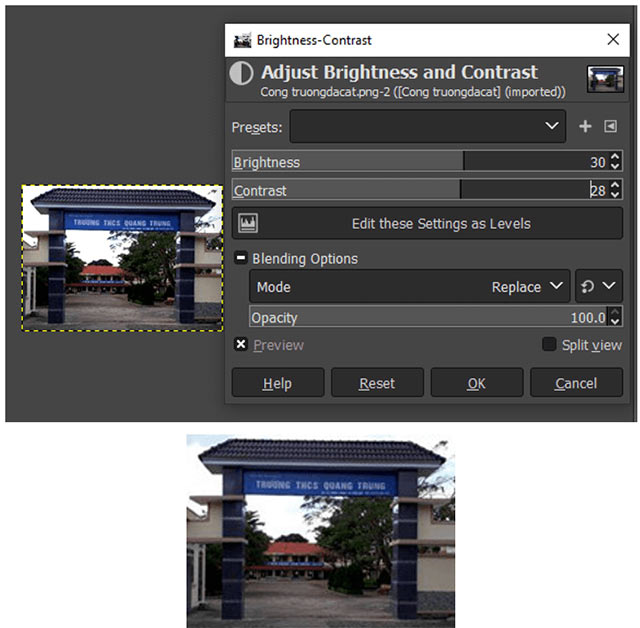Image resolution: width=640 pixels, height=628 pixels.
Task: Close the Brightness-Contrast dialog
Action: pos(612,40)
